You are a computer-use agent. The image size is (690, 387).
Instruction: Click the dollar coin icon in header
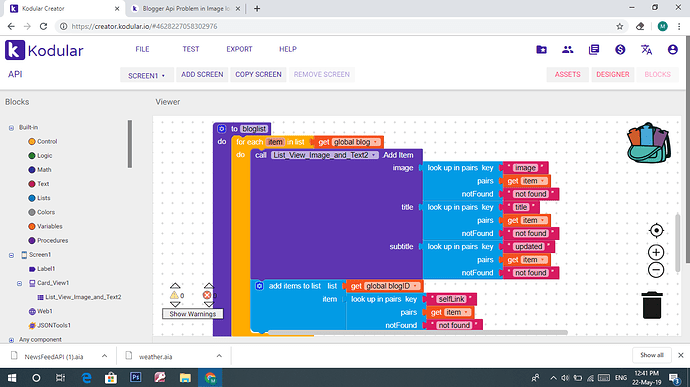coord(620,50)
